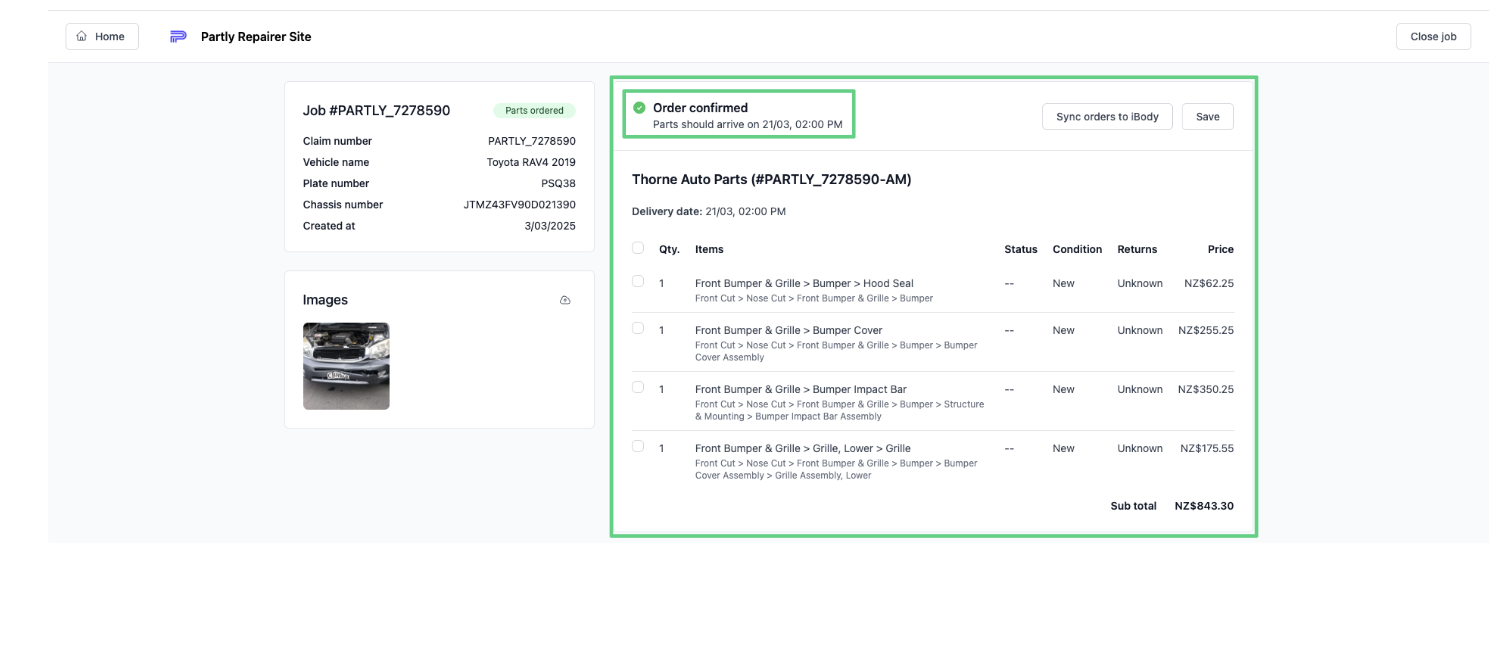Click the Images section heading
The width and height of the screenshot is (1512, 670).
pyautogui.click(x=325, y=300)
